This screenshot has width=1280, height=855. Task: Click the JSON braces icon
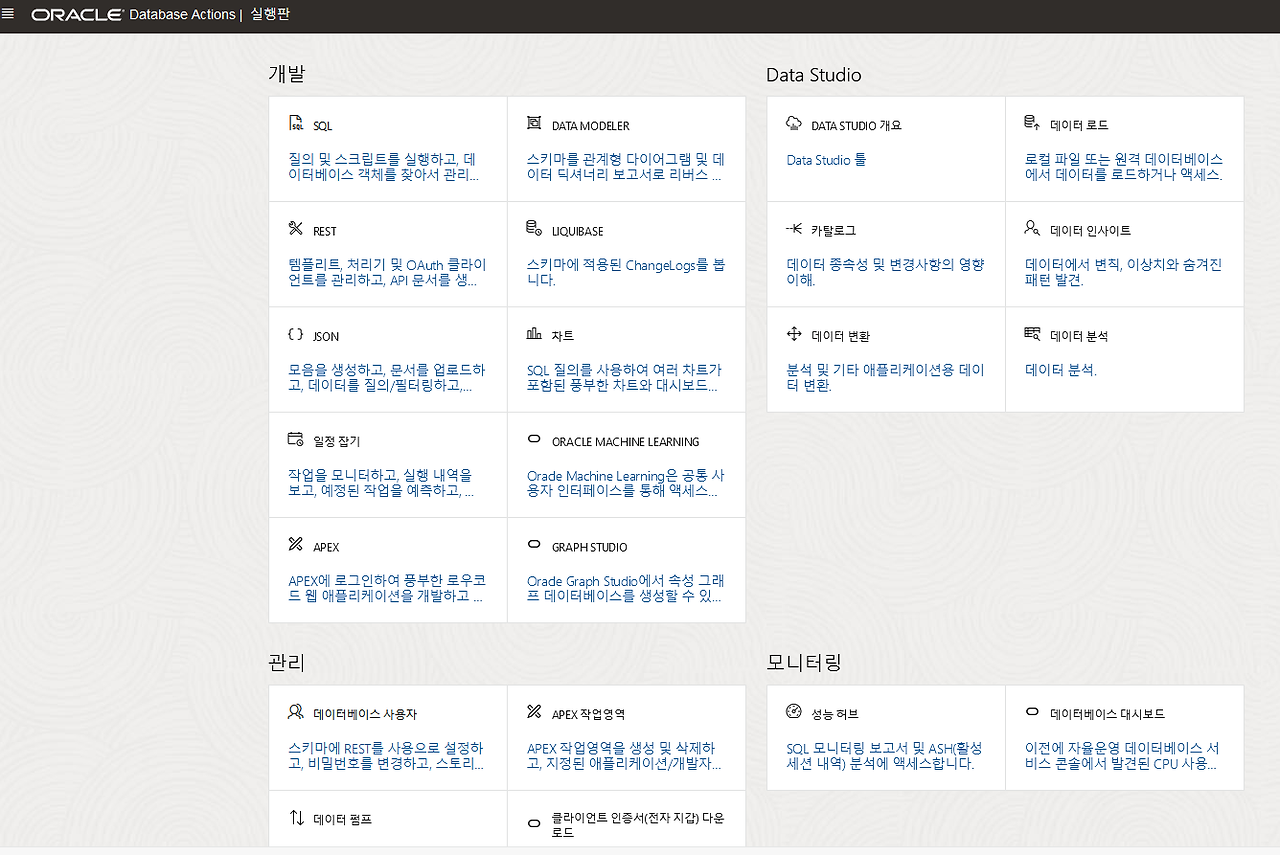tap(295, 335)
